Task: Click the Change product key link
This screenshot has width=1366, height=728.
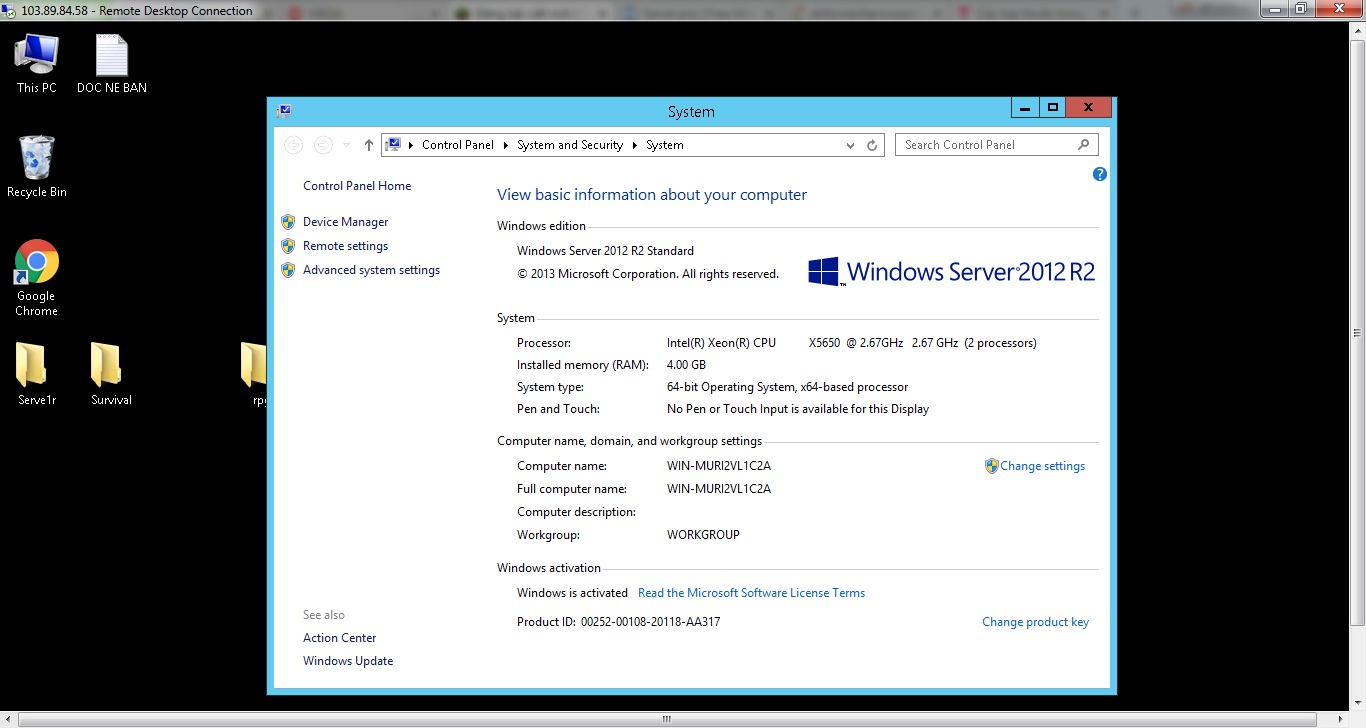Action: (x=1035, y=622)
